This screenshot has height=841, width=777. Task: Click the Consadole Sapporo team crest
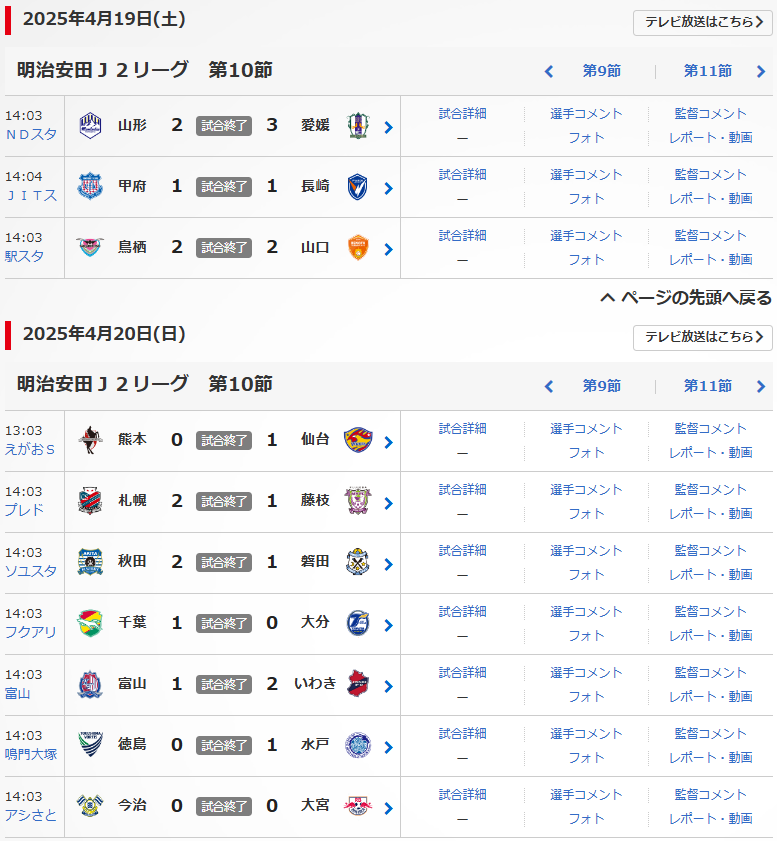click(90, 501)
